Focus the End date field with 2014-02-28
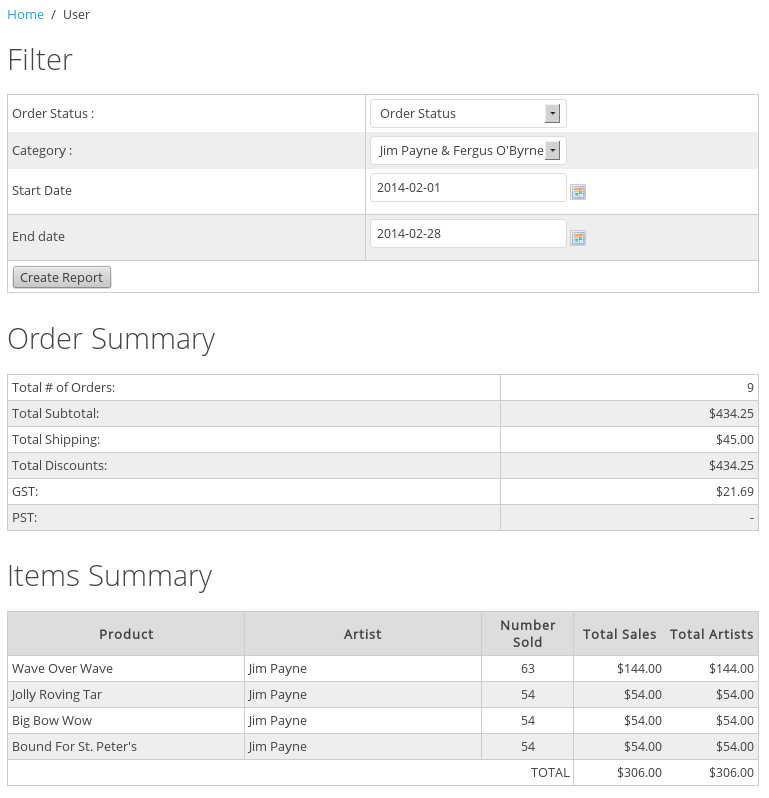The image size is (769, 798). pos(467,234)
